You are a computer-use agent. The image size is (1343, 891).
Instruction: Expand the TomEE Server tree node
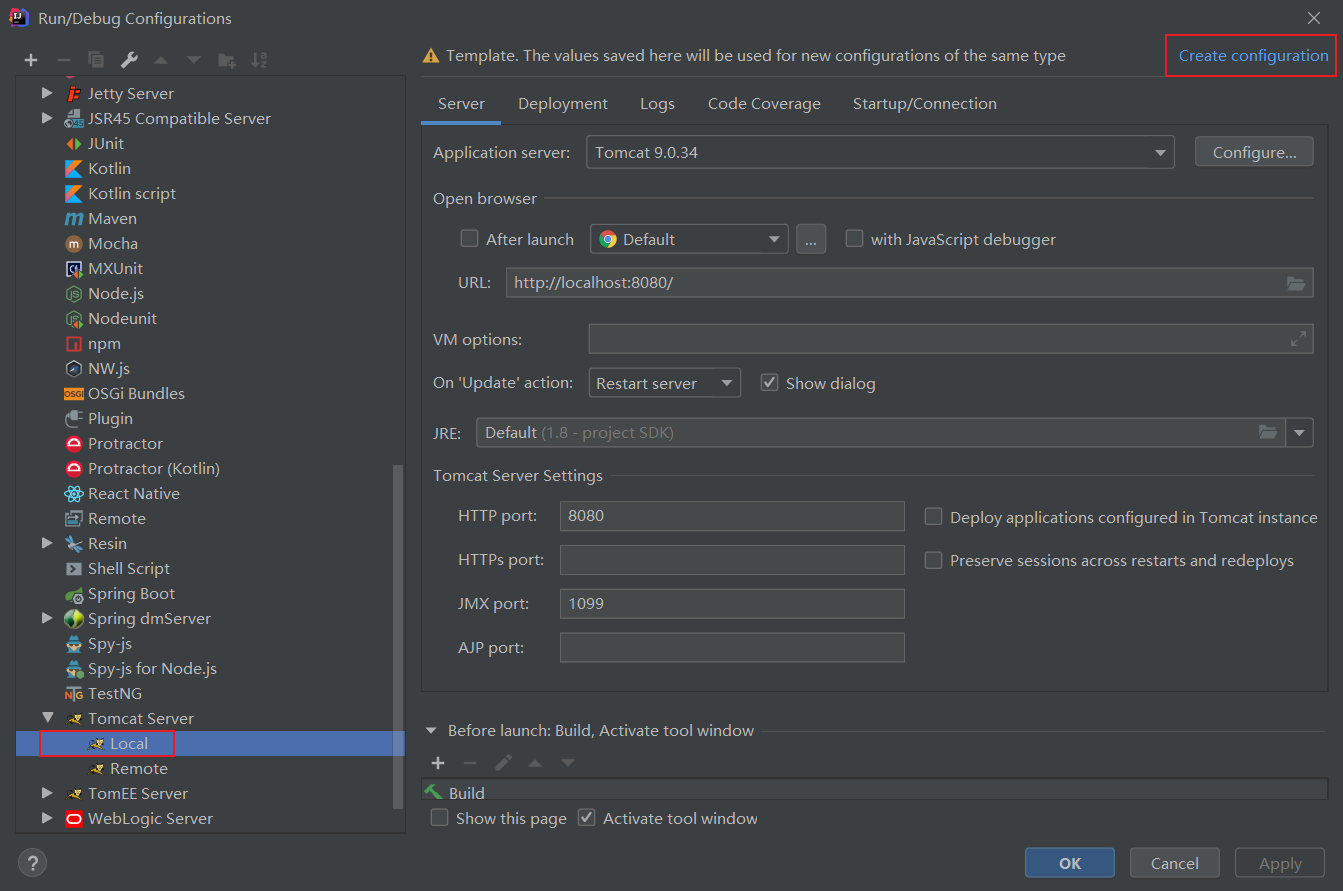47,793
